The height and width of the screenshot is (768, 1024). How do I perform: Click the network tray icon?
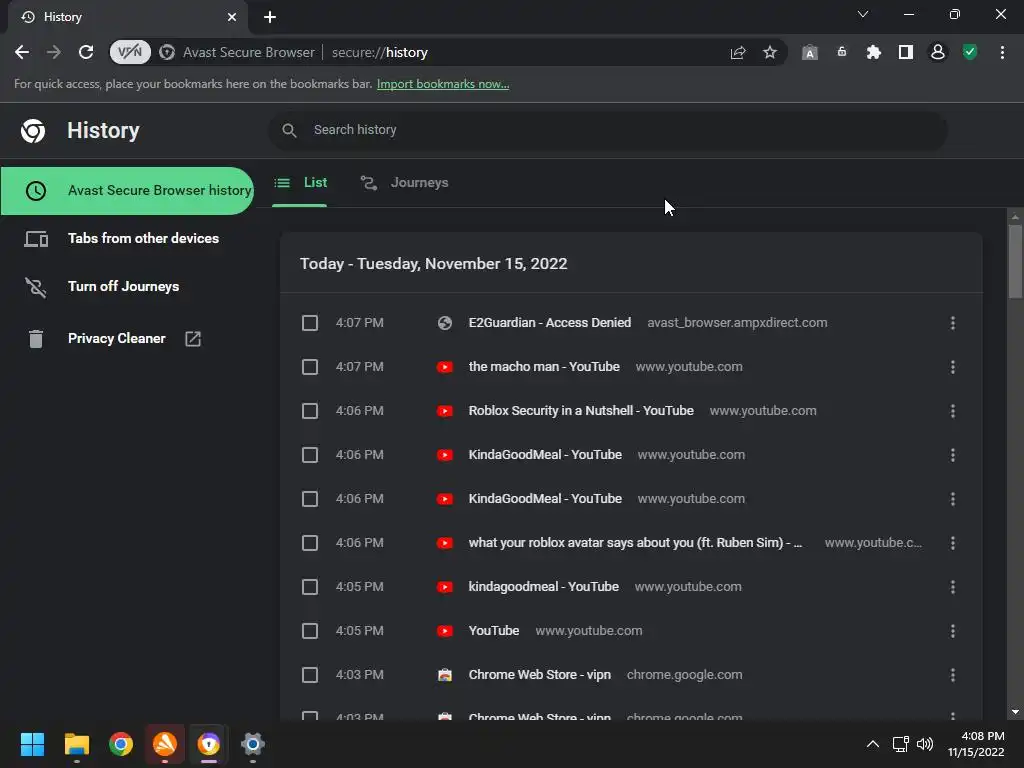901,744
